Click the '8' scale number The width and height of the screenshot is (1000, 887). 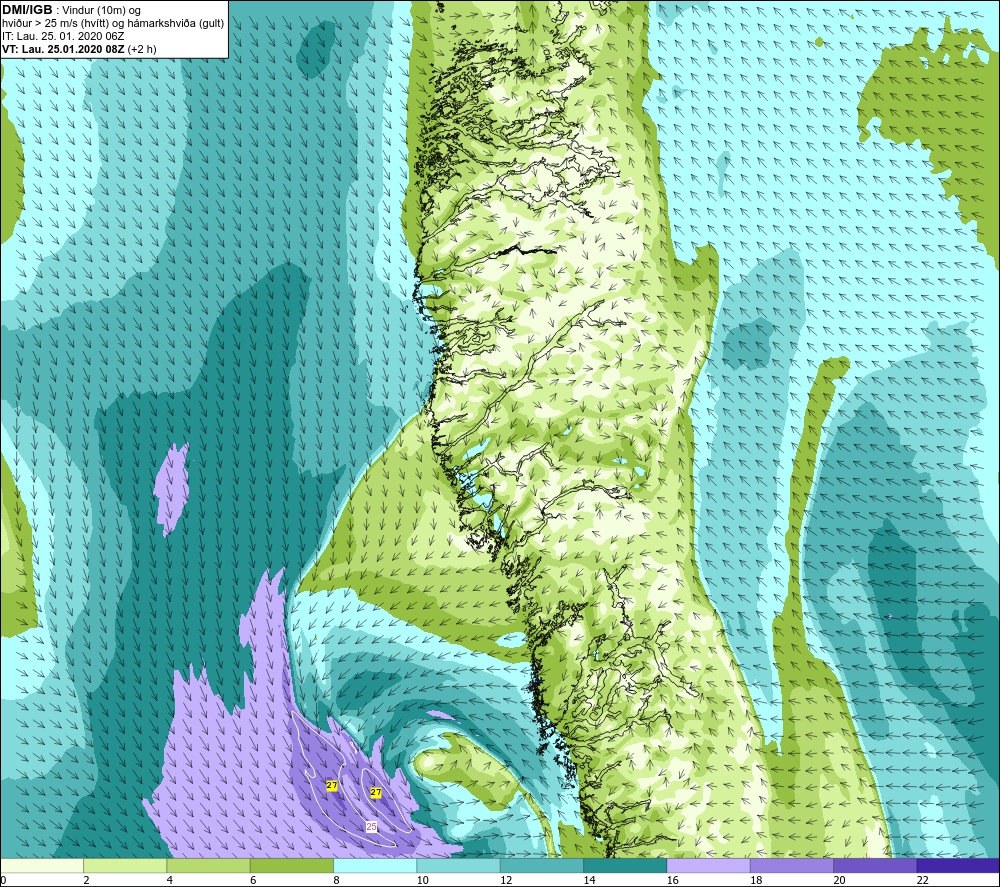point(336,880)
